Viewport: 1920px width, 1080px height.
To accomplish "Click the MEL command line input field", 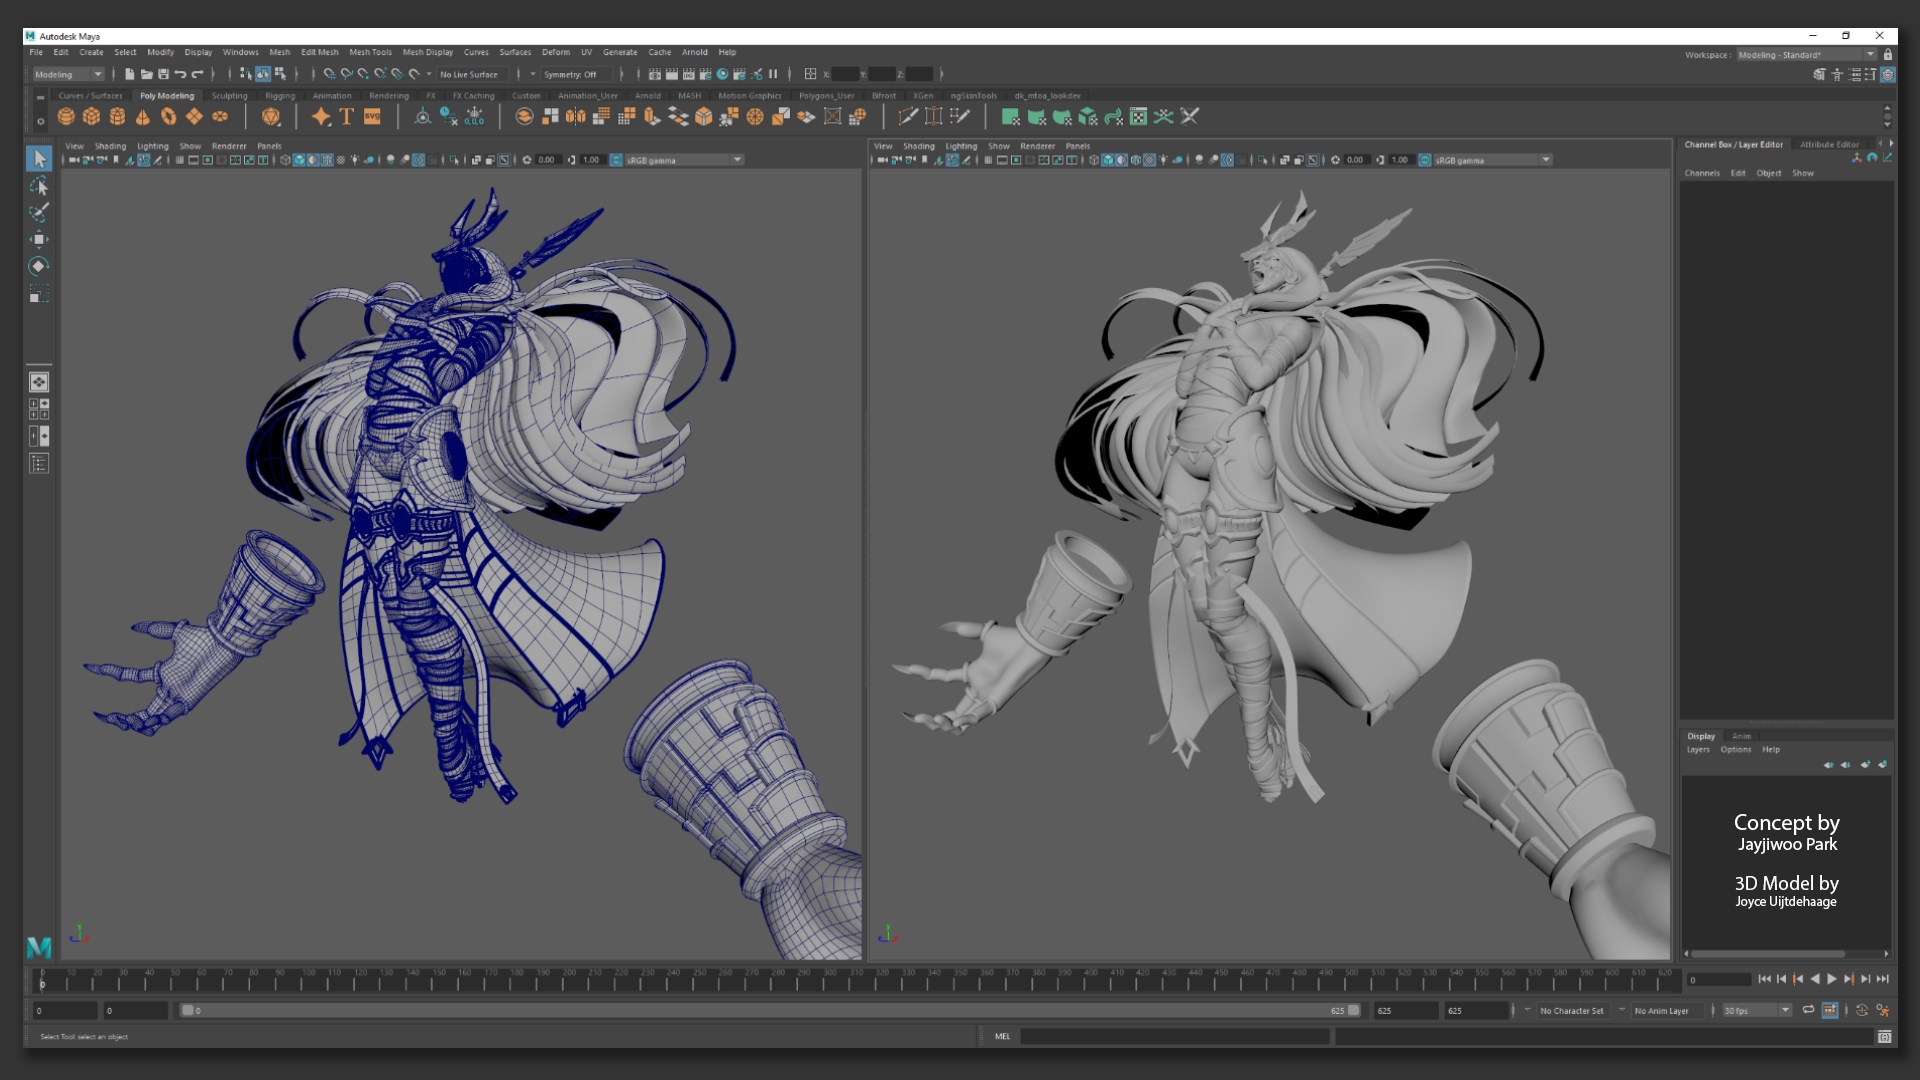I will click(1174, 1037).
